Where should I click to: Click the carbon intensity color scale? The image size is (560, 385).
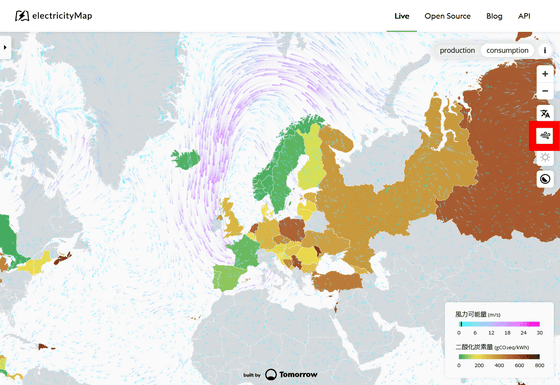coord(499,356)
